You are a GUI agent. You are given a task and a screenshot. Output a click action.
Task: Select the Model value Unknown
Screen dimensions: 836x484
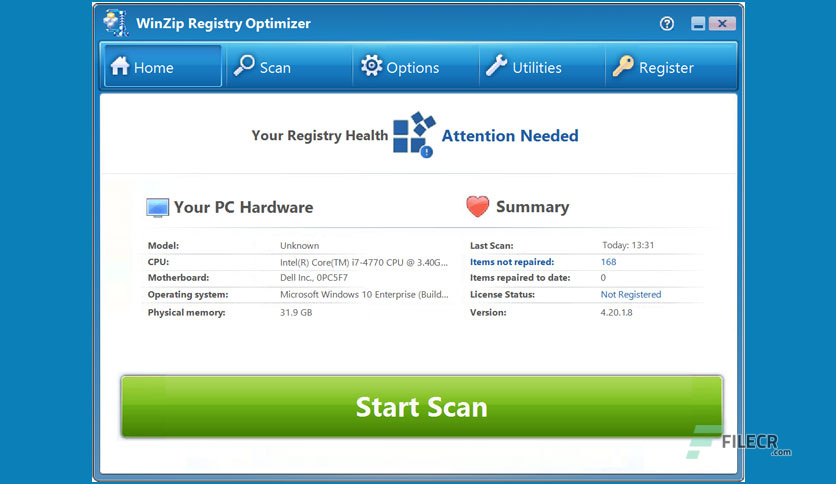point(300,246)
